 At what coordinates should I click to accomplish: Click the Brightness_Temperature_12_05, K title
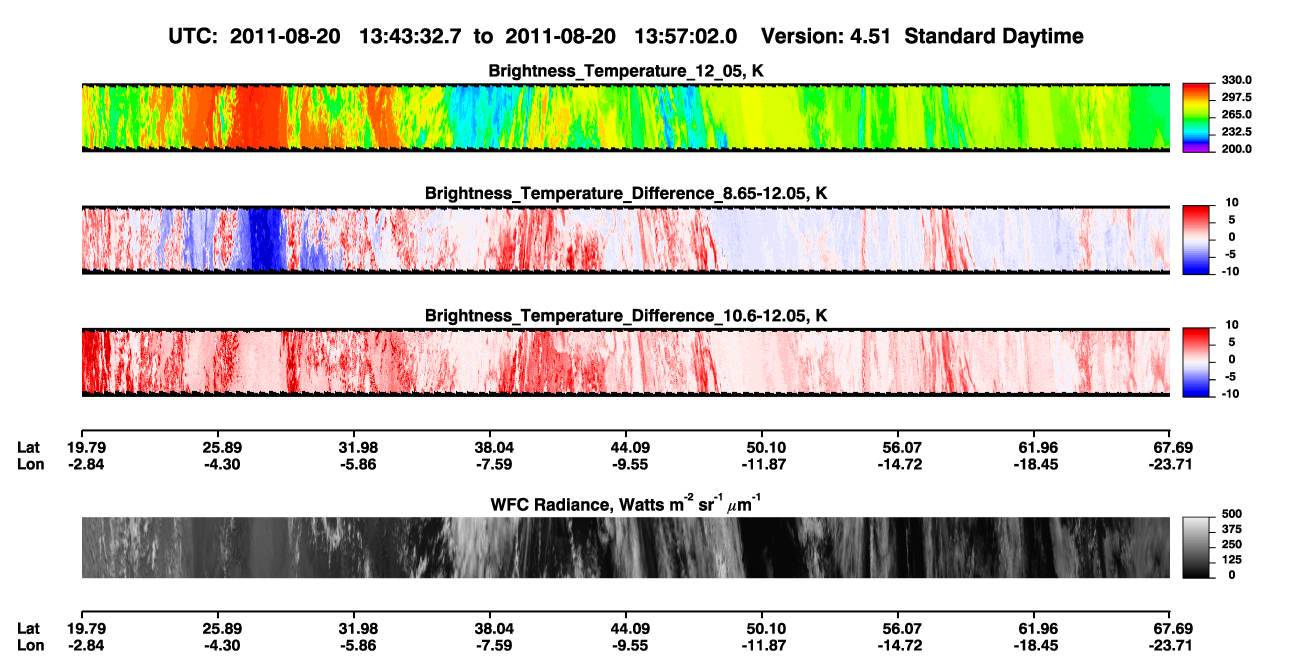pos(626,71)
